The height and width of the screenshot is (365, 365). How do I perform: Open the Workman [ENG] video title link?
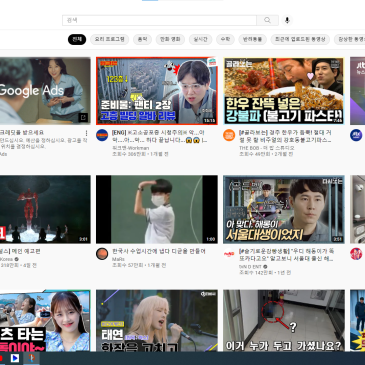(158, 136)
